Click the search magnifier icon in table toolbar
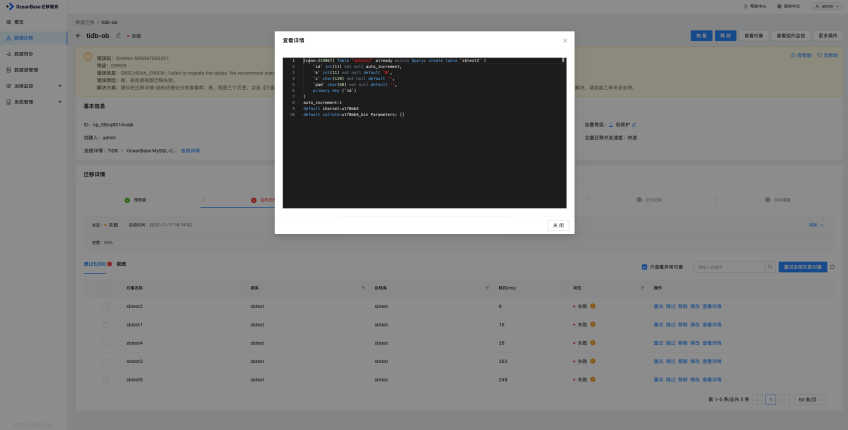848x430 pixels. [x=770, y=267]
